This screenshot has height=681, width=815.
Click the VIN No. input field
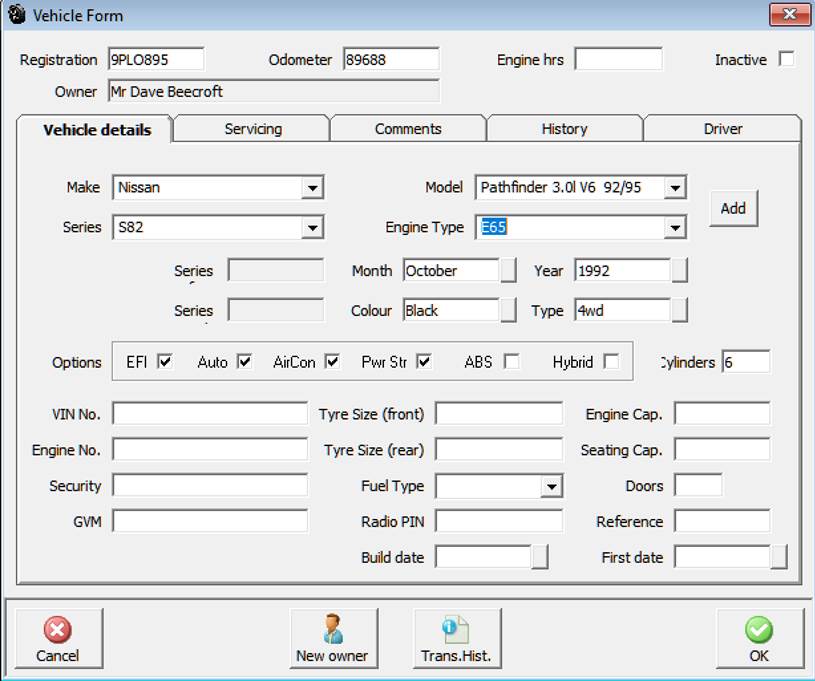click(x=210, y=414)
